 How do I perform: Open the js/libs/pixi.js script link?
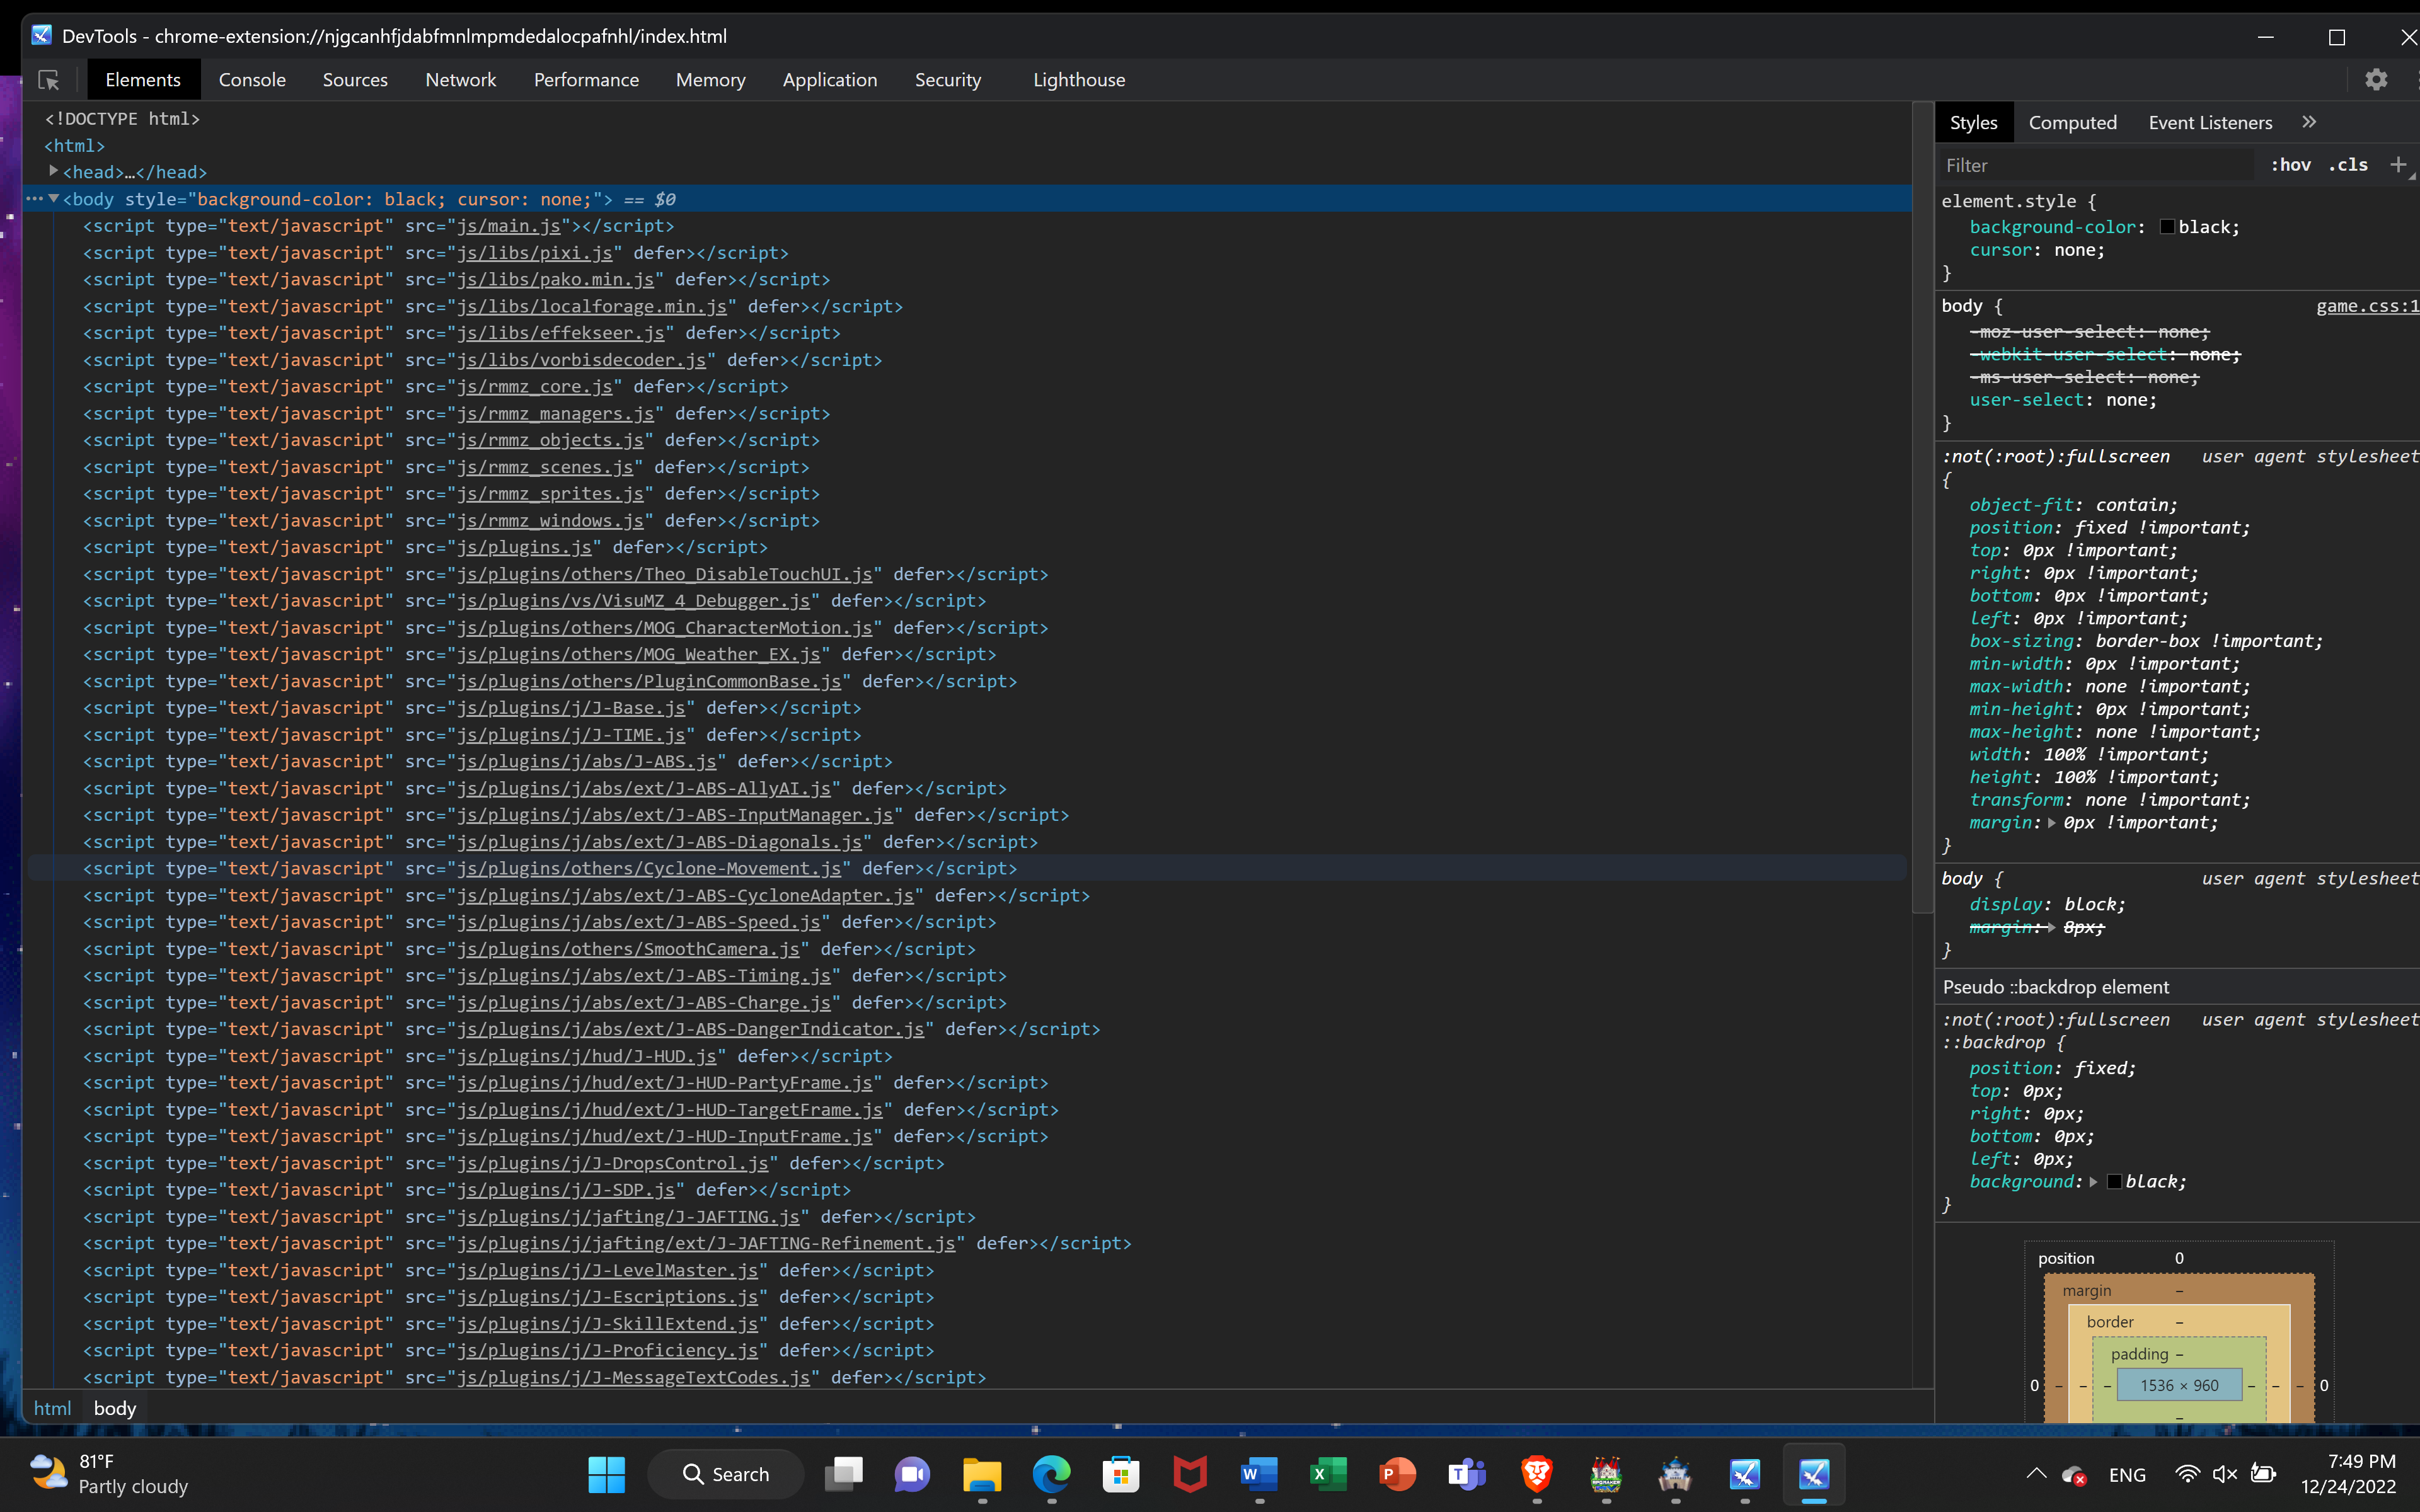534,253
